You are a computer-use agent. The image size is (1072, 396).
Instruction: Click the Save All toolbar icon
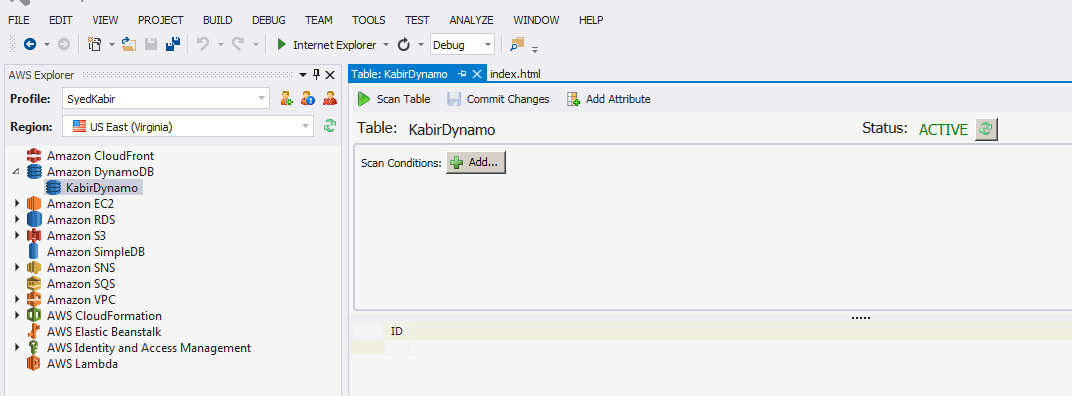tap(173, 44)
